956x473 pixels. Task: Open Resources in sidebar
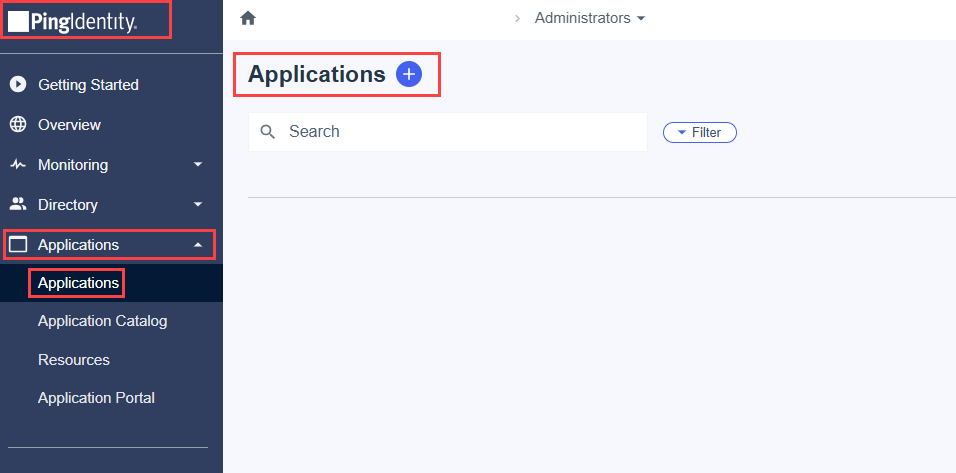74,360
